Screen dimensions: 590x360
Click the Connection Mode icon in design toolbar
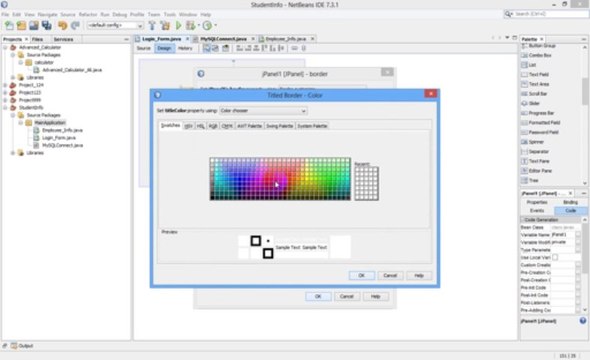coord(215,48)
